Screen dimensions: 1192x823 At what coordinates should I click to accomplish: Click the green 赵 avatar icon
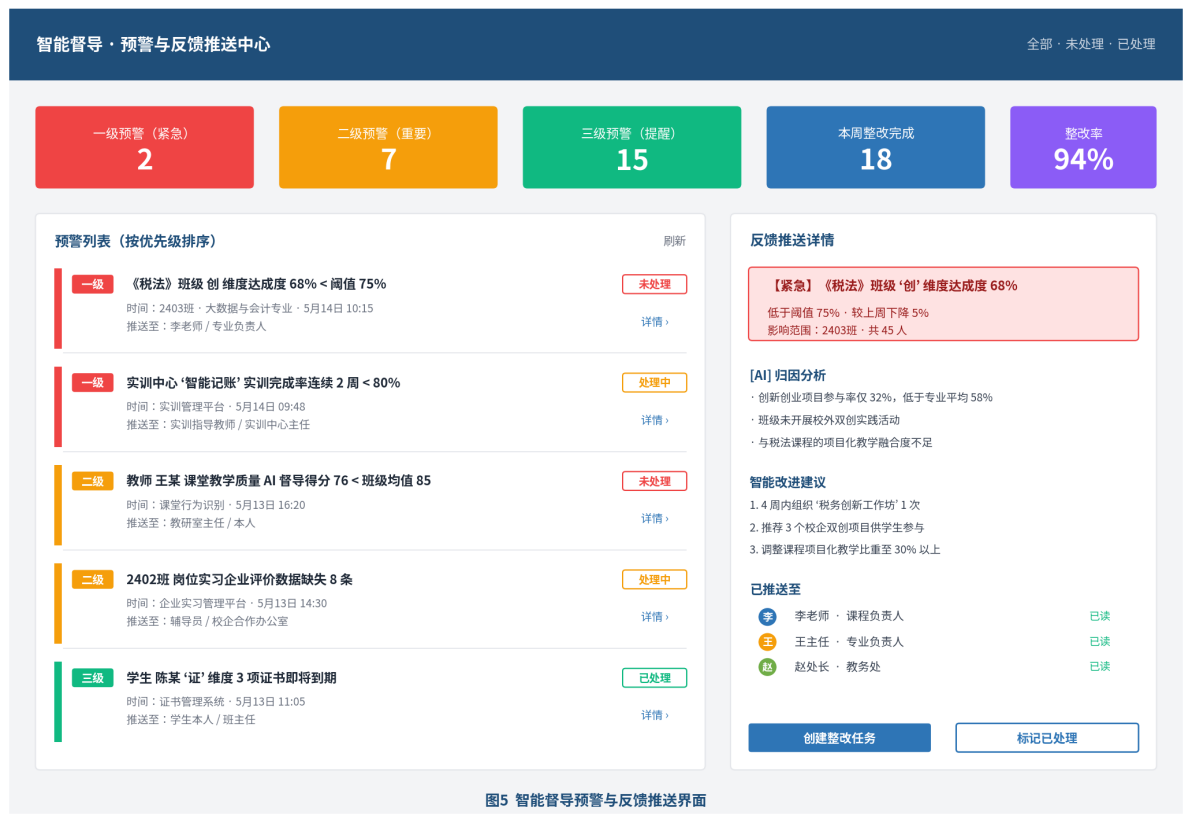point(768,667)
